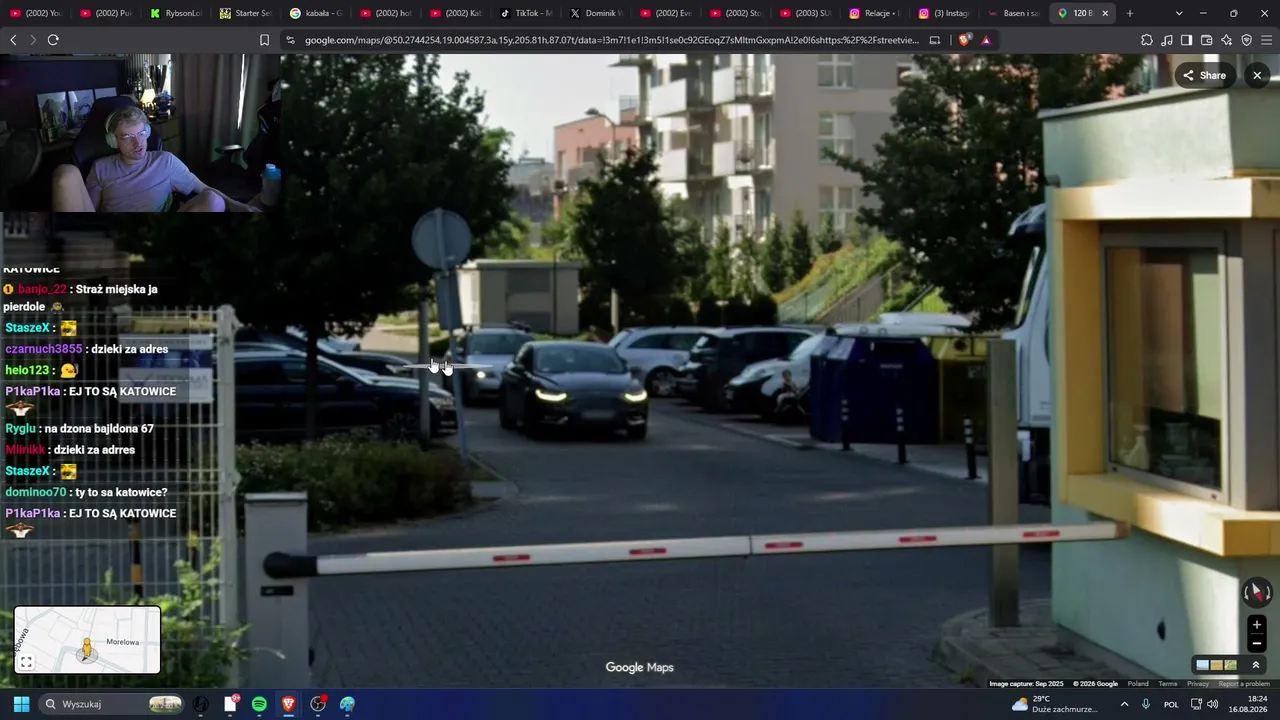Expand the tab search dropdown

pyautogui.click(x=1179, y=13)
